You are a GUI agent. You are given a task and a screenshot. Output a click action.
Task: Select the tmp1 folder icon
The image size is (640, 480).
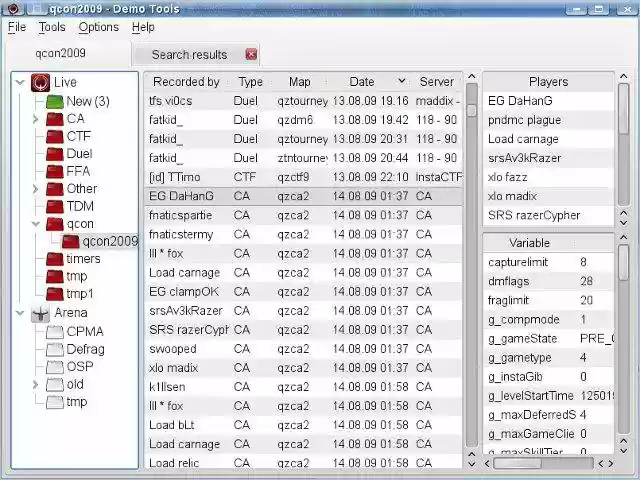[x=55, y=294]
